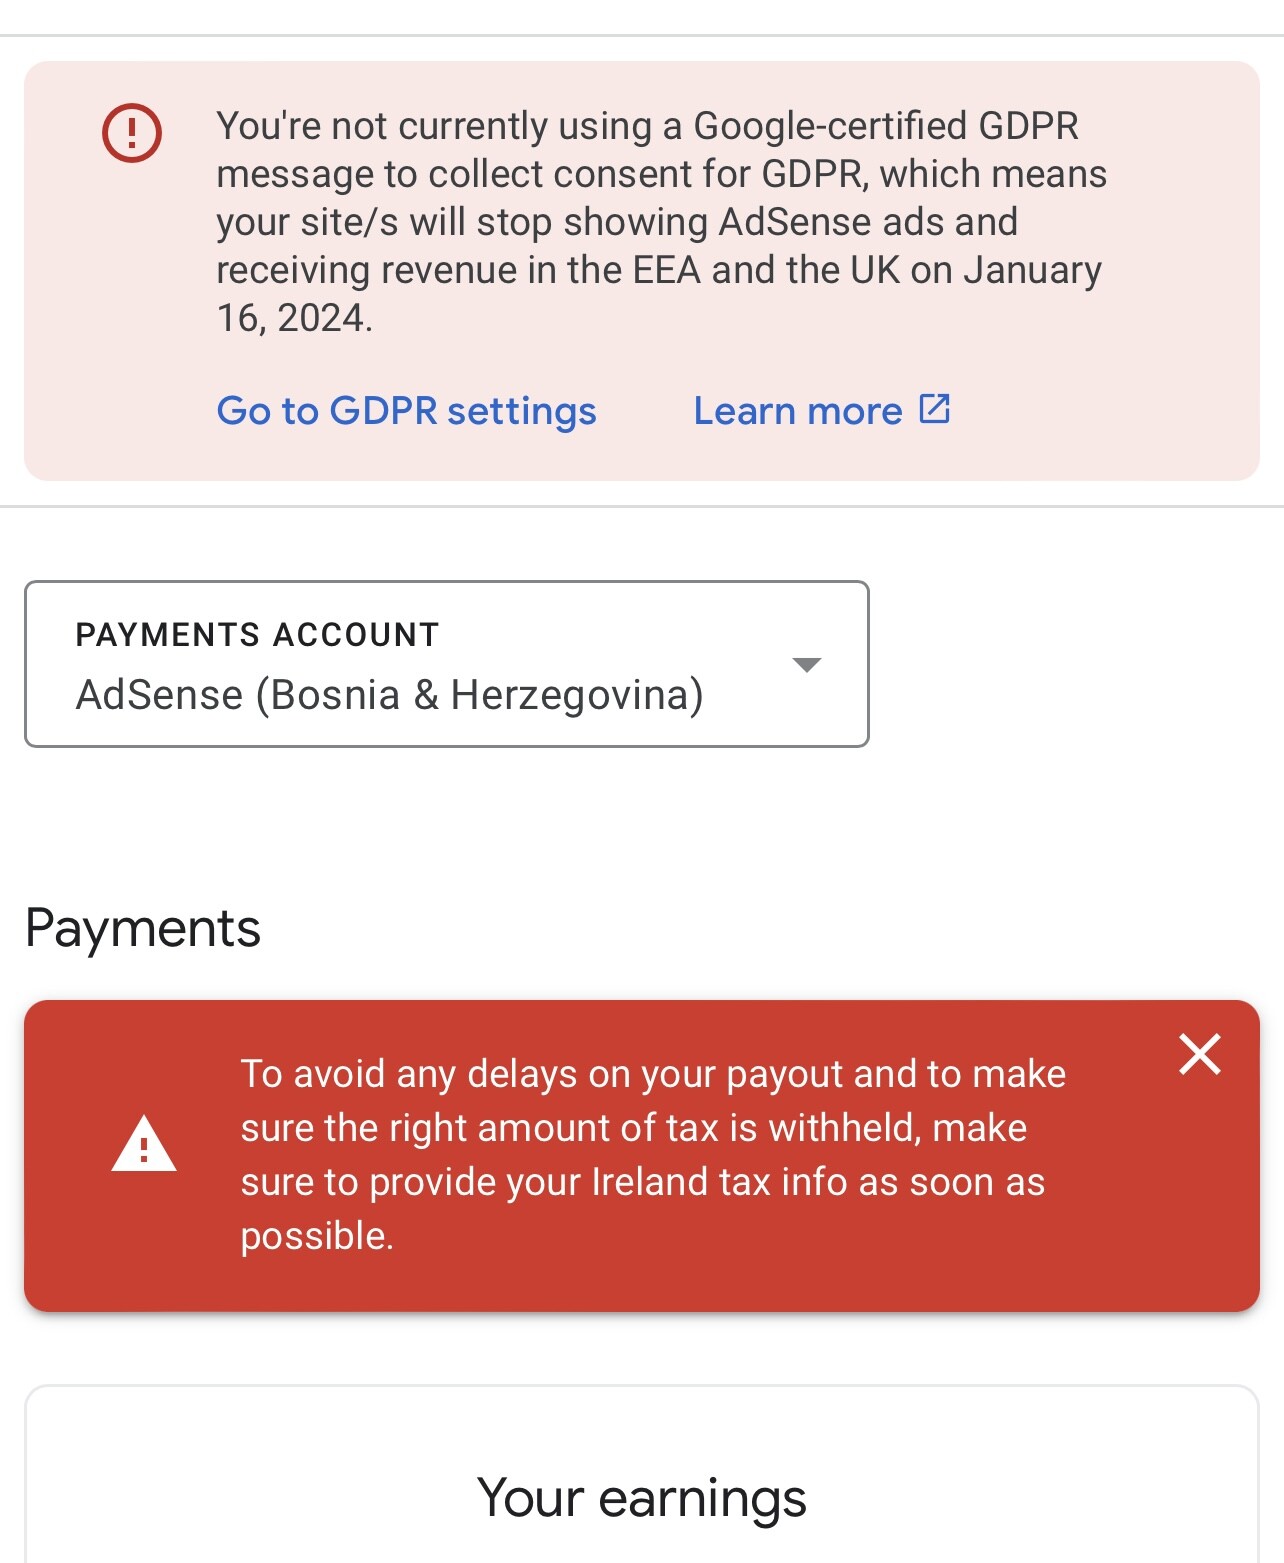The height and width of the screenshot is (1563, 1284).
Task: Click the "16, 2024." date line
Action: [x=295, y=318]
